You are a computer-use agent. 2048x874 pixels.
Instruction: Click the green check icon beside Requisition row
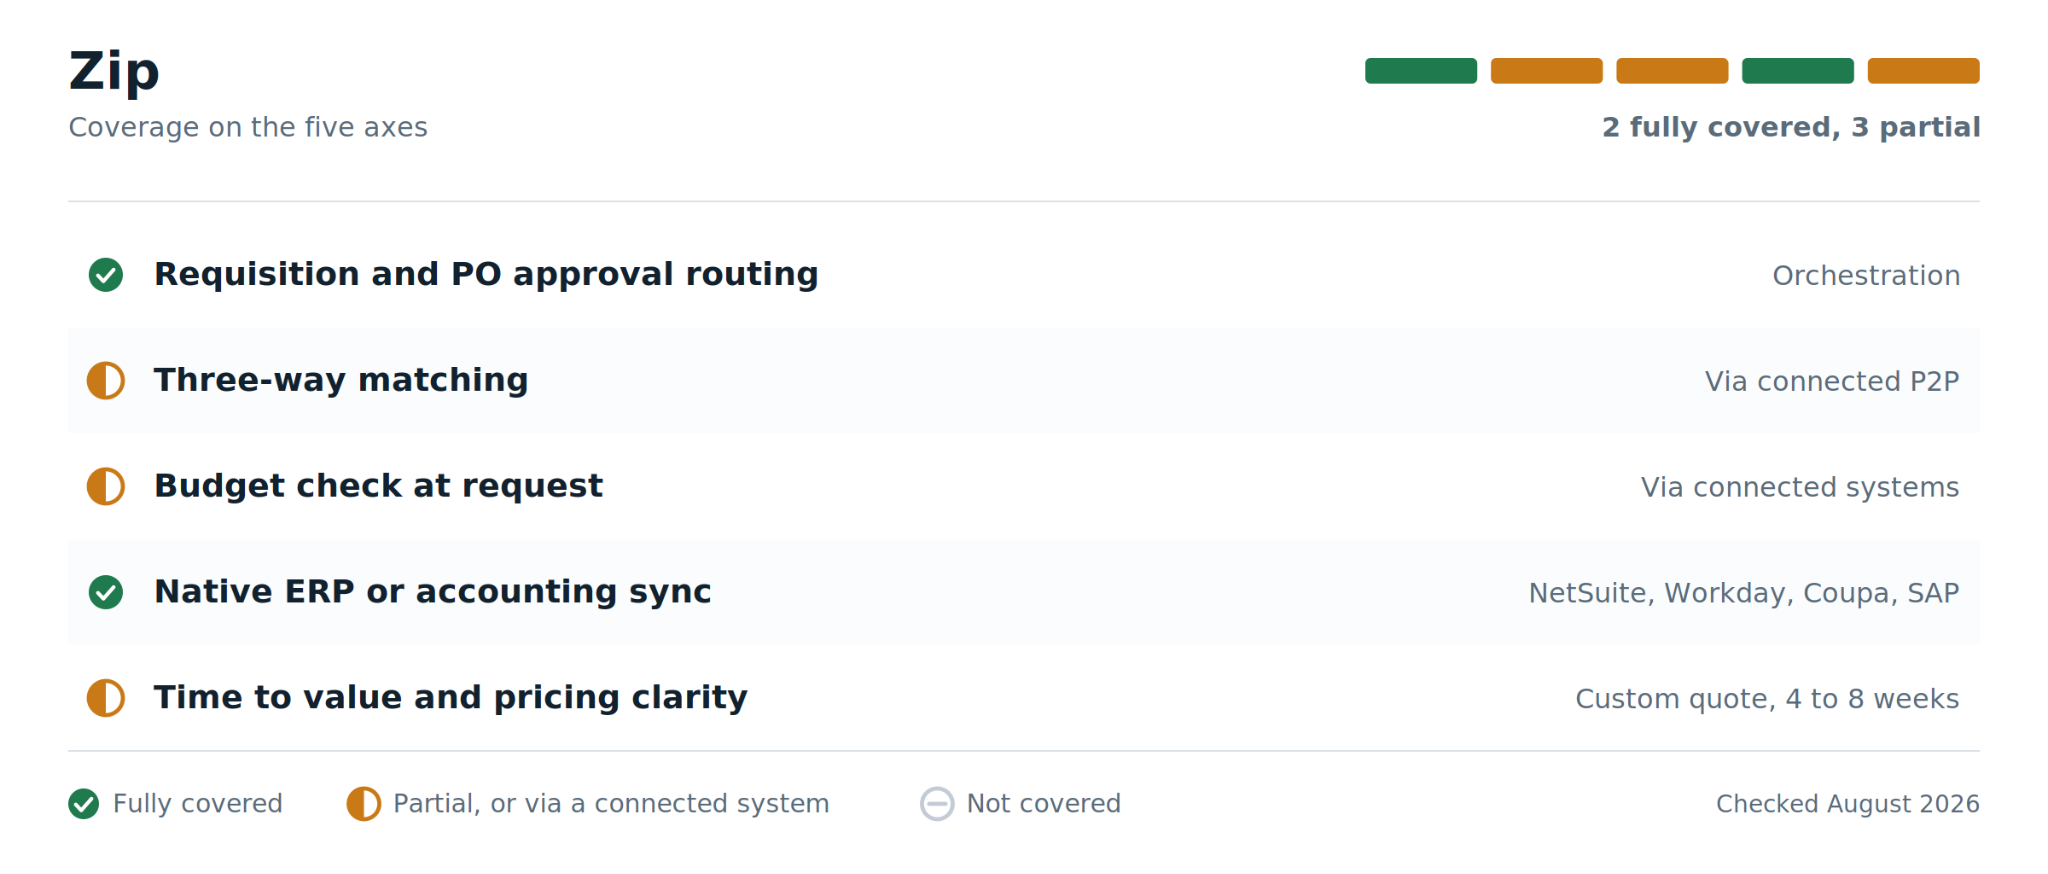[106, 275]
